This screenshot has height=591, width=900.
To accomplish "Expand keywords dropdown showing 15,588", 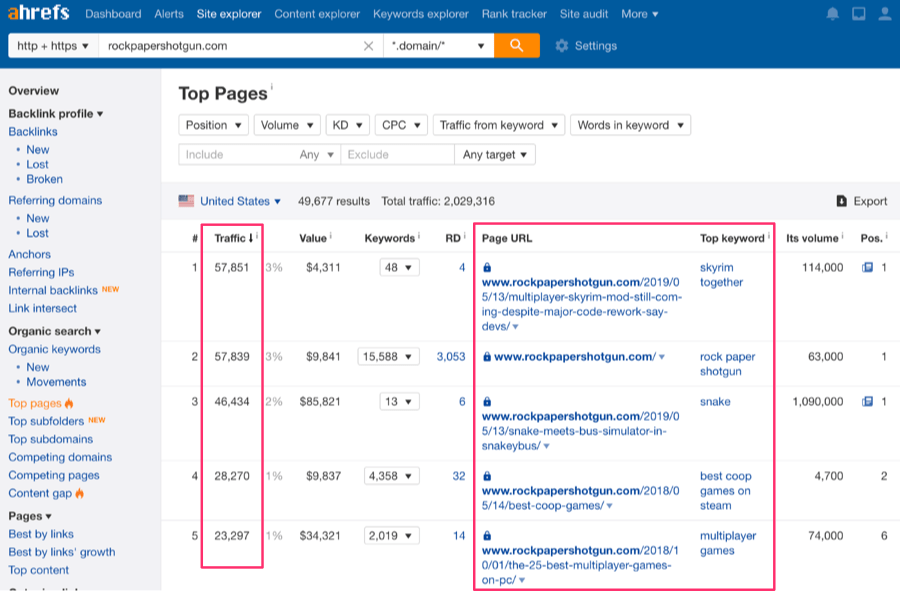I will coord(388,357).
